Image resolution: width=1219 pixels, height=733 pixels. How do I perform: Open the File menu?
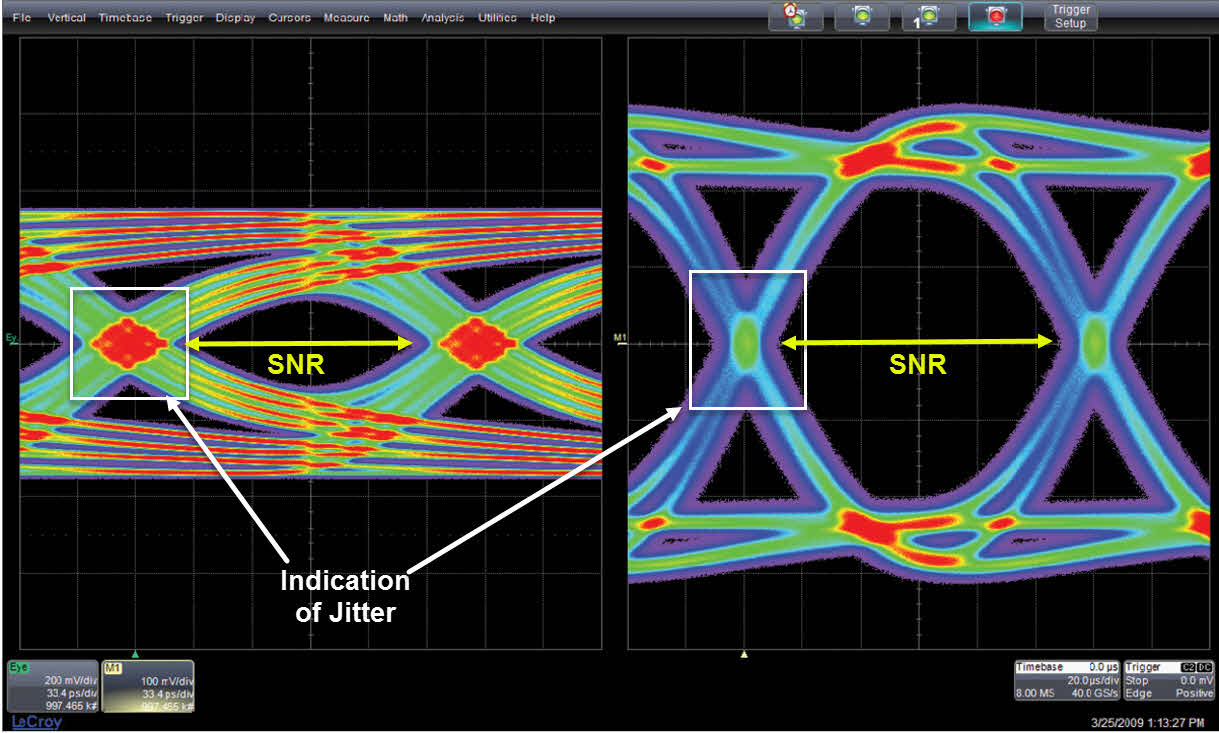pyautogui.click(x=21, y=18)
